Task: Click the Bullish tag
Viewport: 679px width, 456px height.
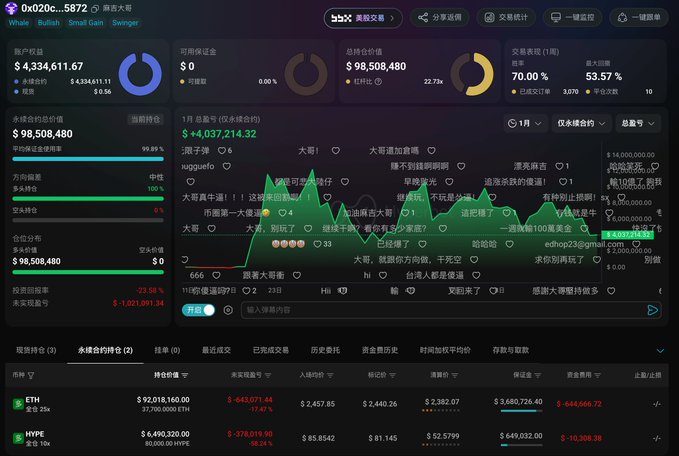Action: coord(48,23)
